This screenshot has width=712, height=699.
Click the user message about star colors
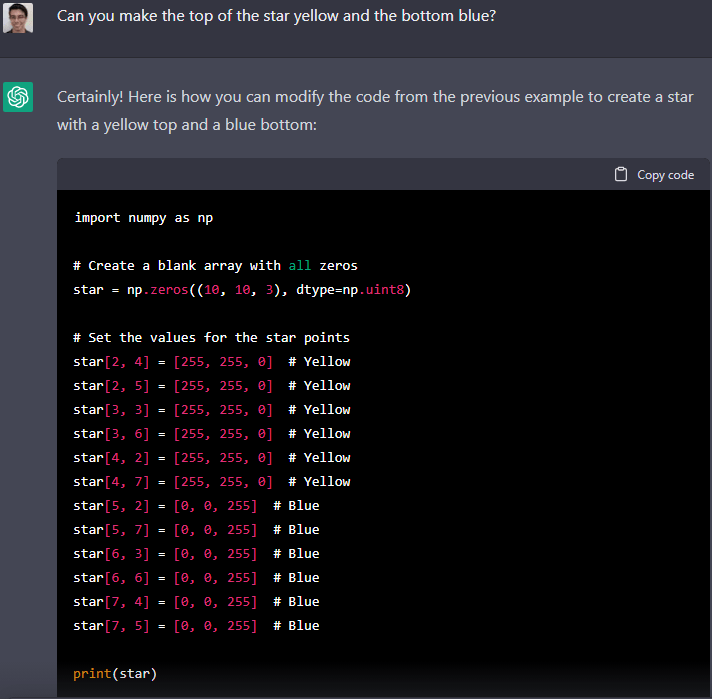pyautogui.click(x=276, y=17)
